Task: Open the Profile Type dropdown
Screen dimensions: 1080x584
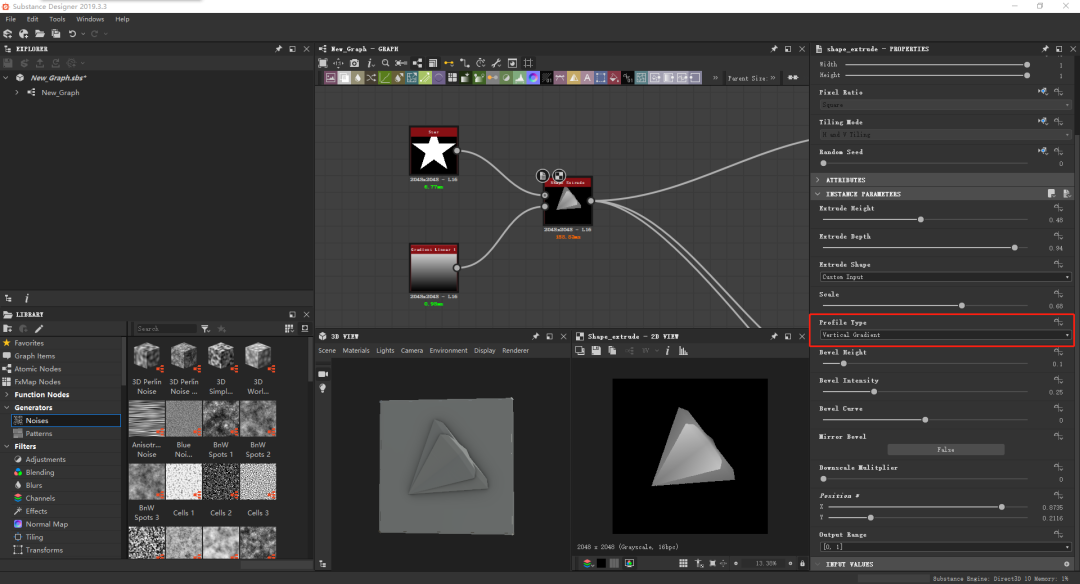Action: click(x=945, y=335)
